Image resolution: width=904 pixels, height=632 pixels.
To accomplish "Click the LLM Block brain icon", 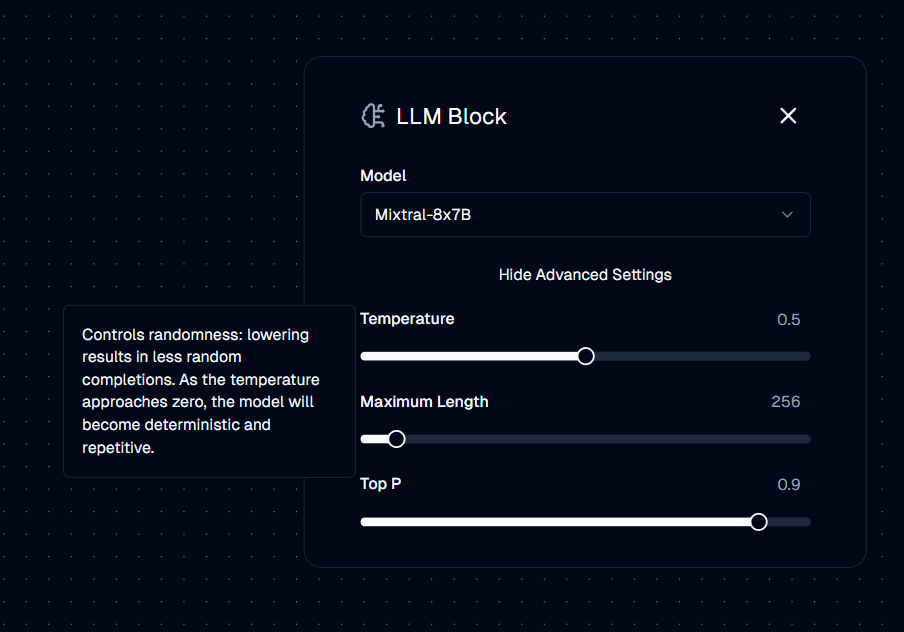I will tap(373, 116).
